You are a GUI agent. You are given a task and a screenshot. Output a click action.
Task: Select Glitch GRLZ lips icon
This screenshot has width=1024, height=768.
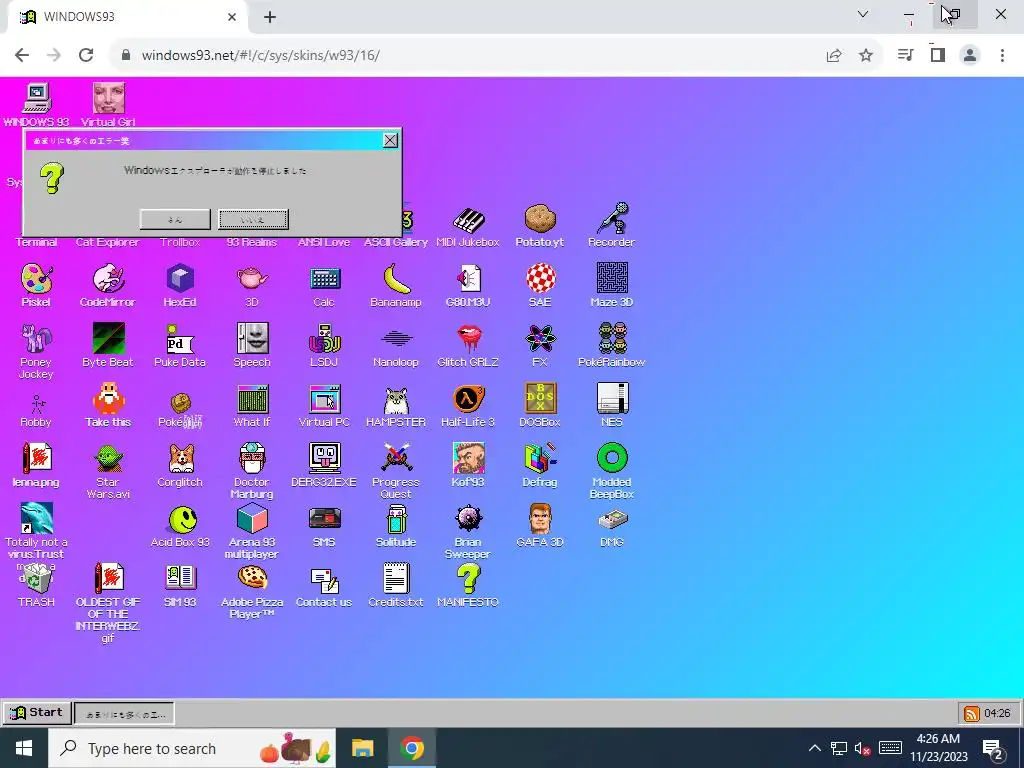[x=468, y=339]
